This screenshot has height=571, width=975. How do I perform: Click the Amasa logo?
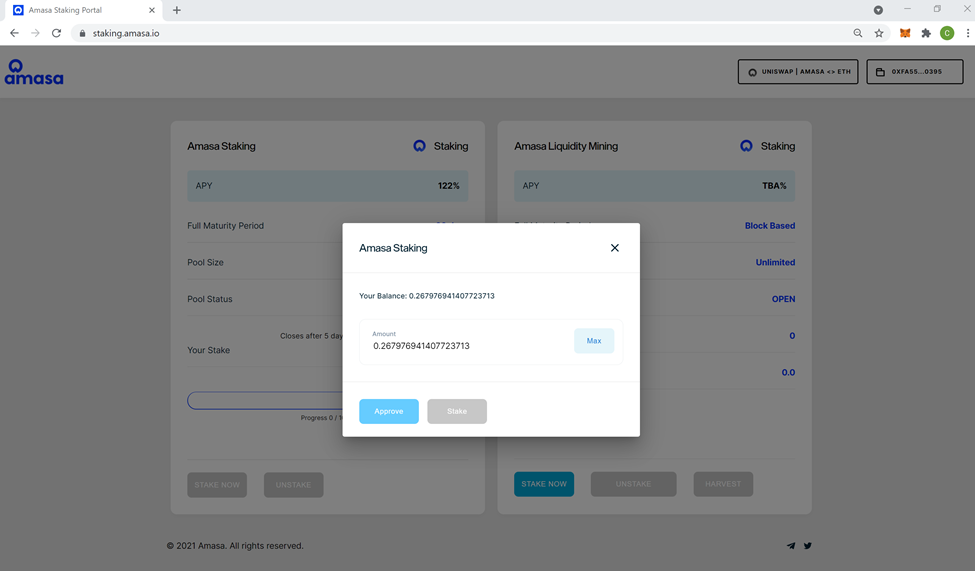(x=34, y=72)
